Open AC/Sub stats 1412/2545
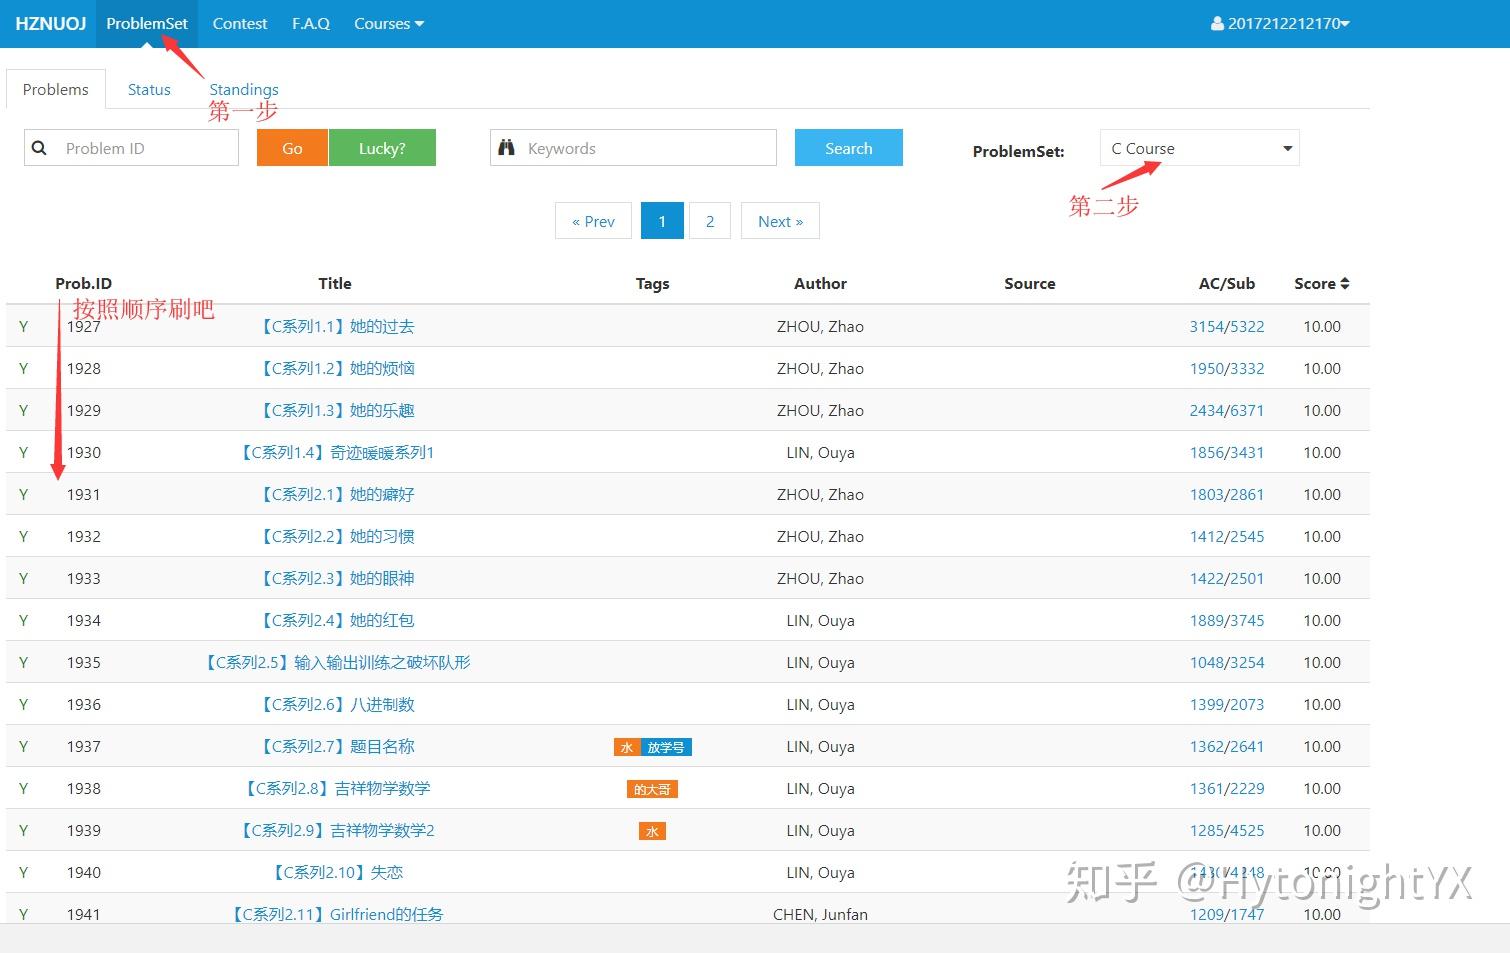The image size is (1510, 953). tap(1227, 537)
